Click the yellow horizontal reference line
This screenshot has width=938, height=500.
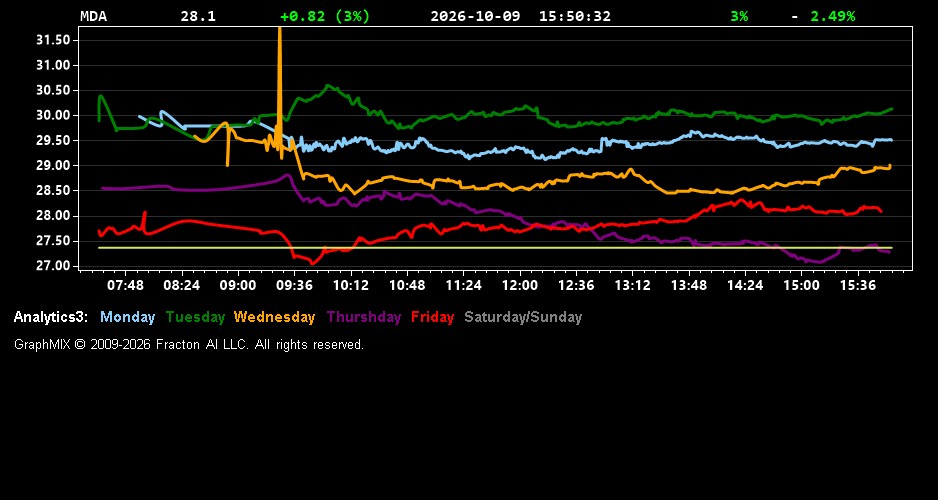coord(495,247)
